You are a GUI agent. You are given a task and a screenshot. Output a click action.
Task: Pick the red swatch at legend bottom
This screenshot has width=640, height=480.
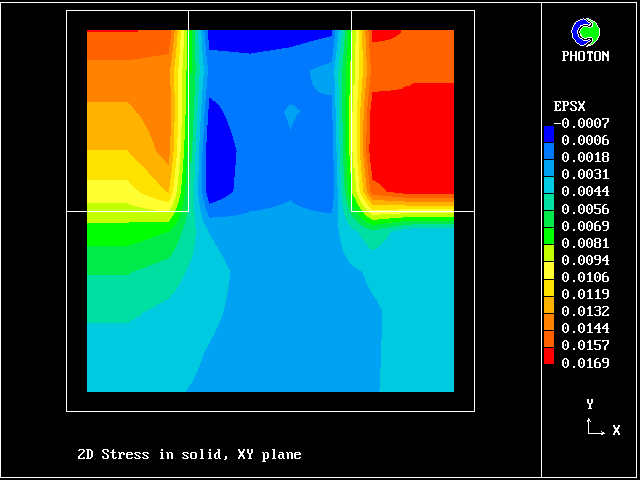pos(548,355)
